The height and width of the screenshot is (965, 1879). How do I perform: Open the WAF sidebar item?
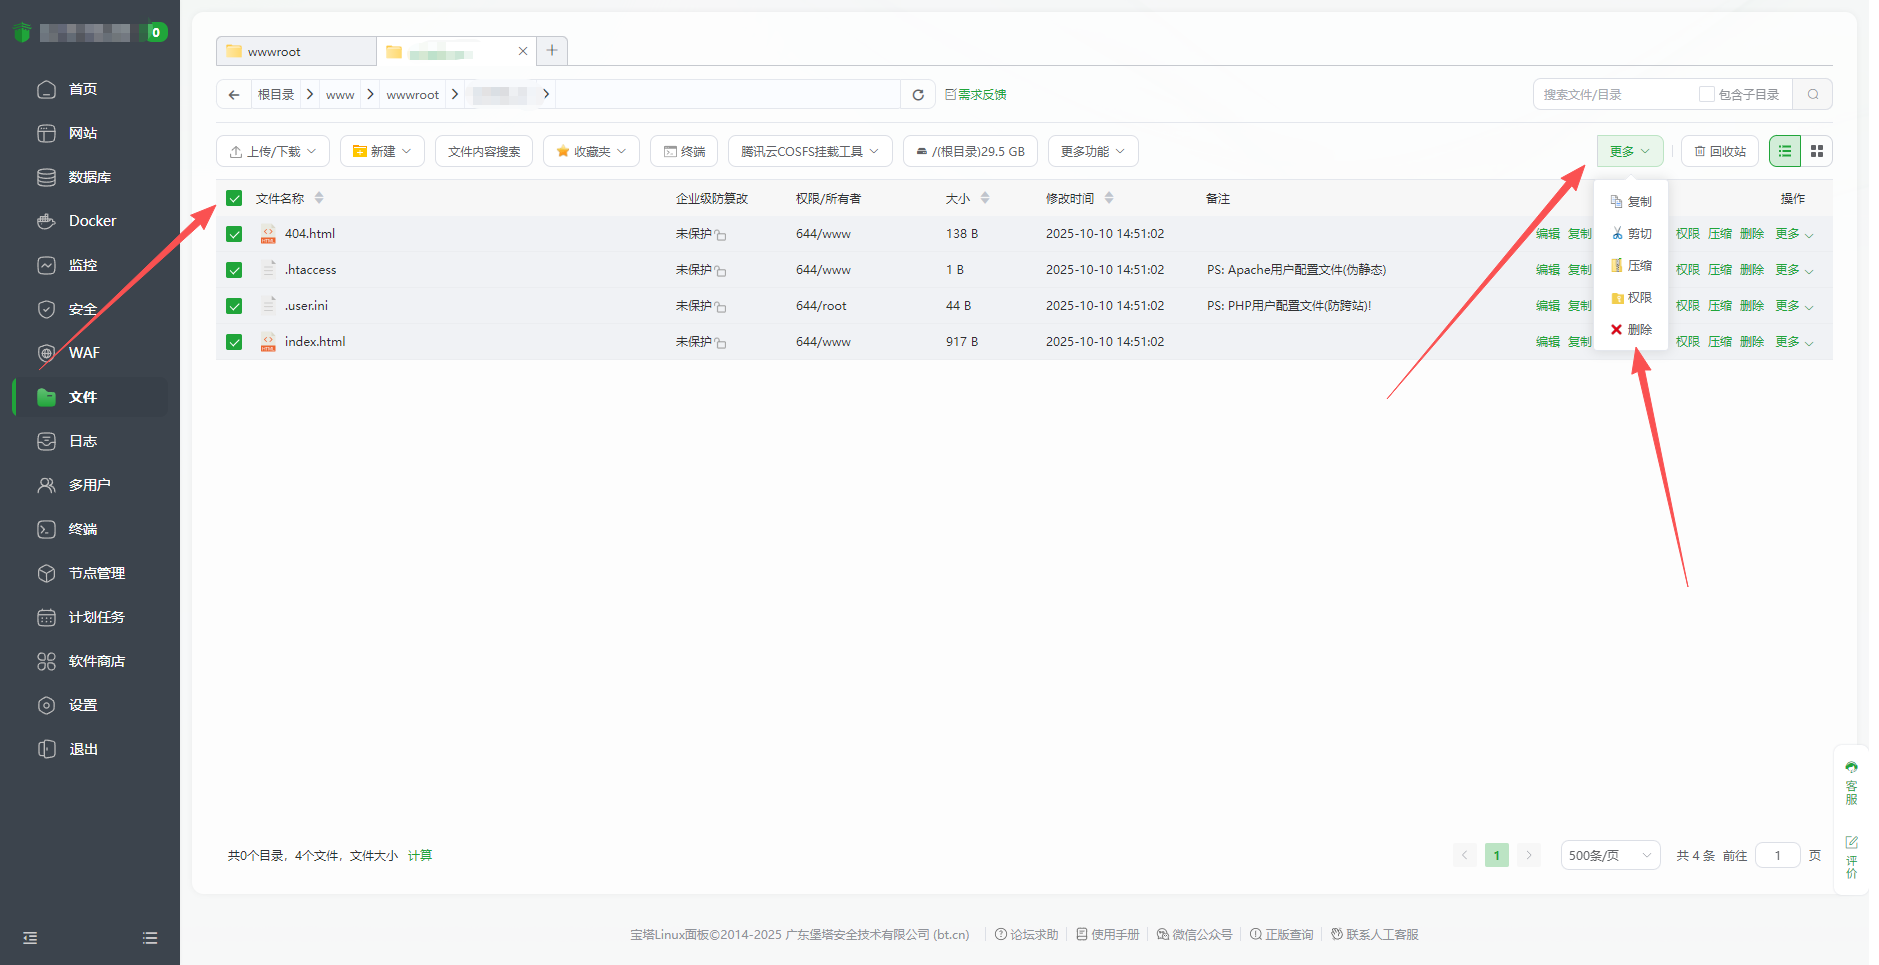(x=84, y=353)
